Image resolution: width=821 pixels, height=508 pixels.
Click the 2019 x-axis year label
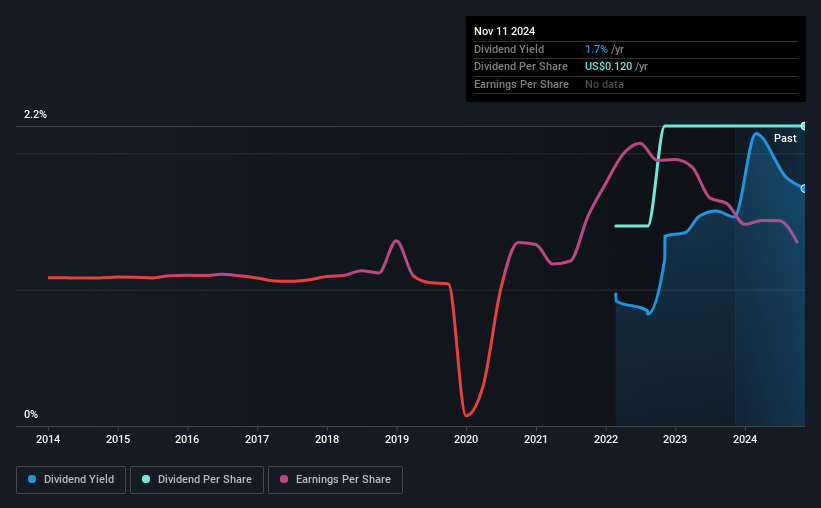(x=397, y=439)
